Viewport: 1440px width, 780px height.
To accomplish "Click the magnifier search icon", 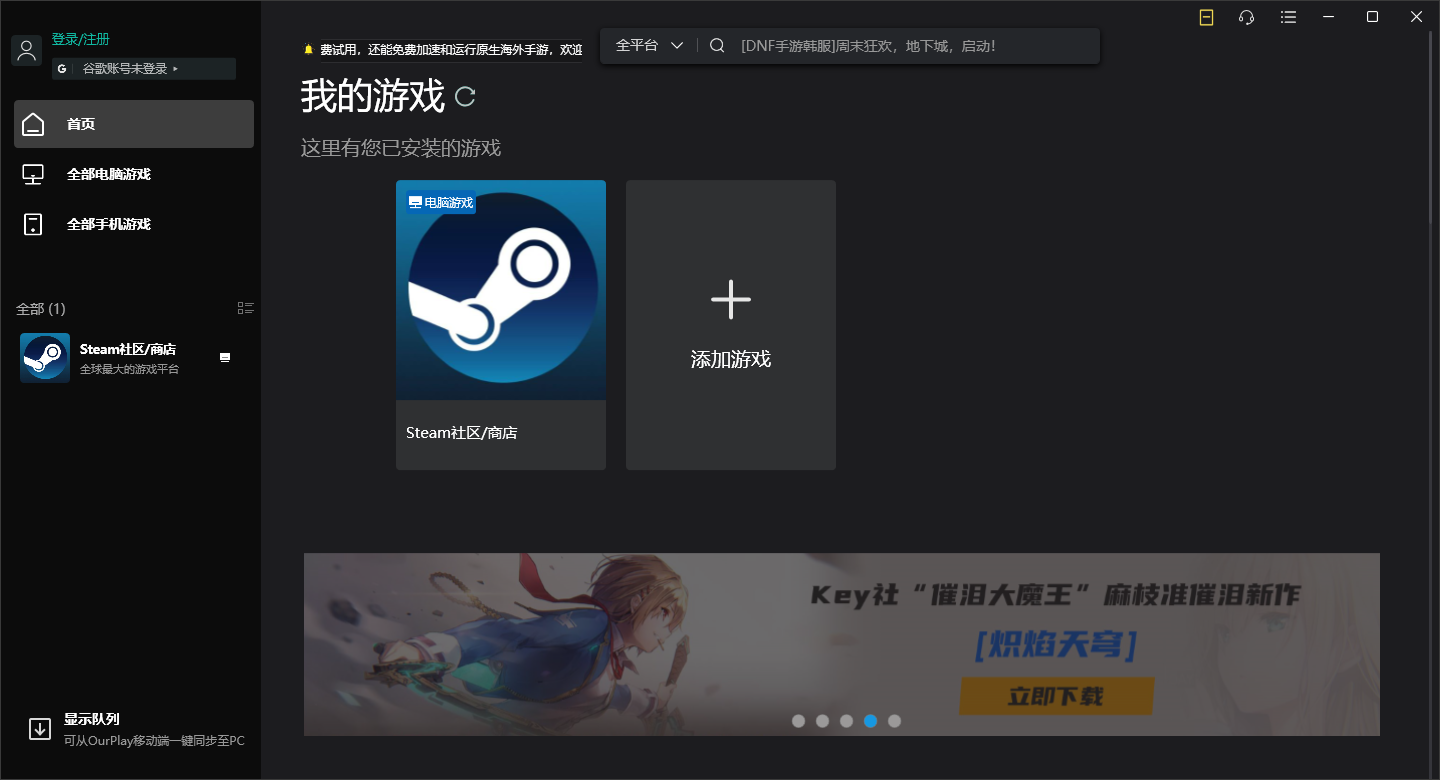I will (717, 45).
